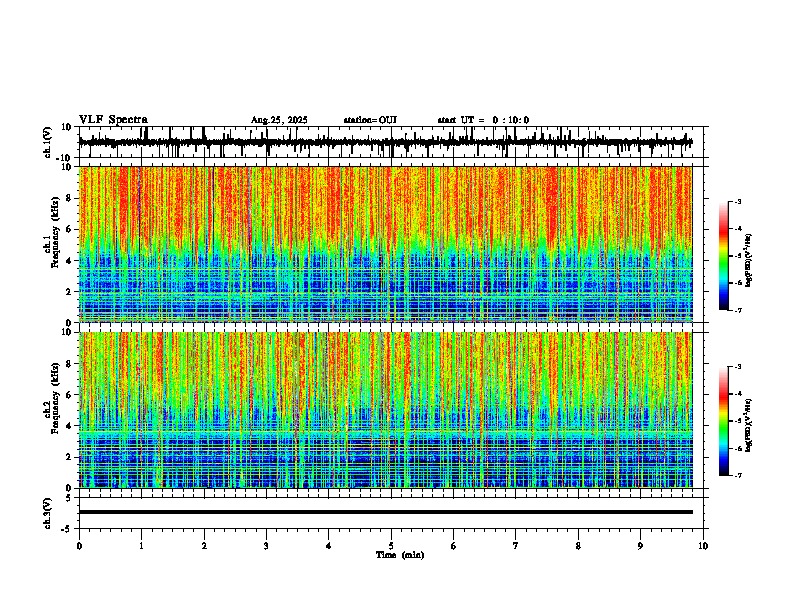Click the ch.1(V) waveform axis label

[48, 142]
